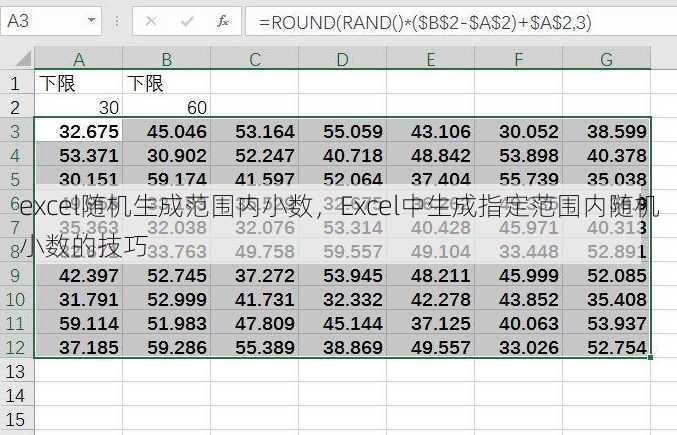
Task: Click the cell showing 47.809
Action: click(255, 323)
